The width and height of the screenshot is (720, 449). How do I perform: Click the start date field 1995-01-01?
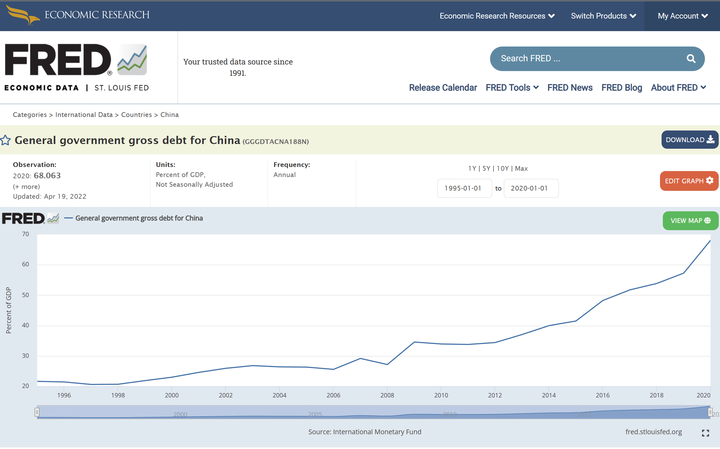coord(465,188)
